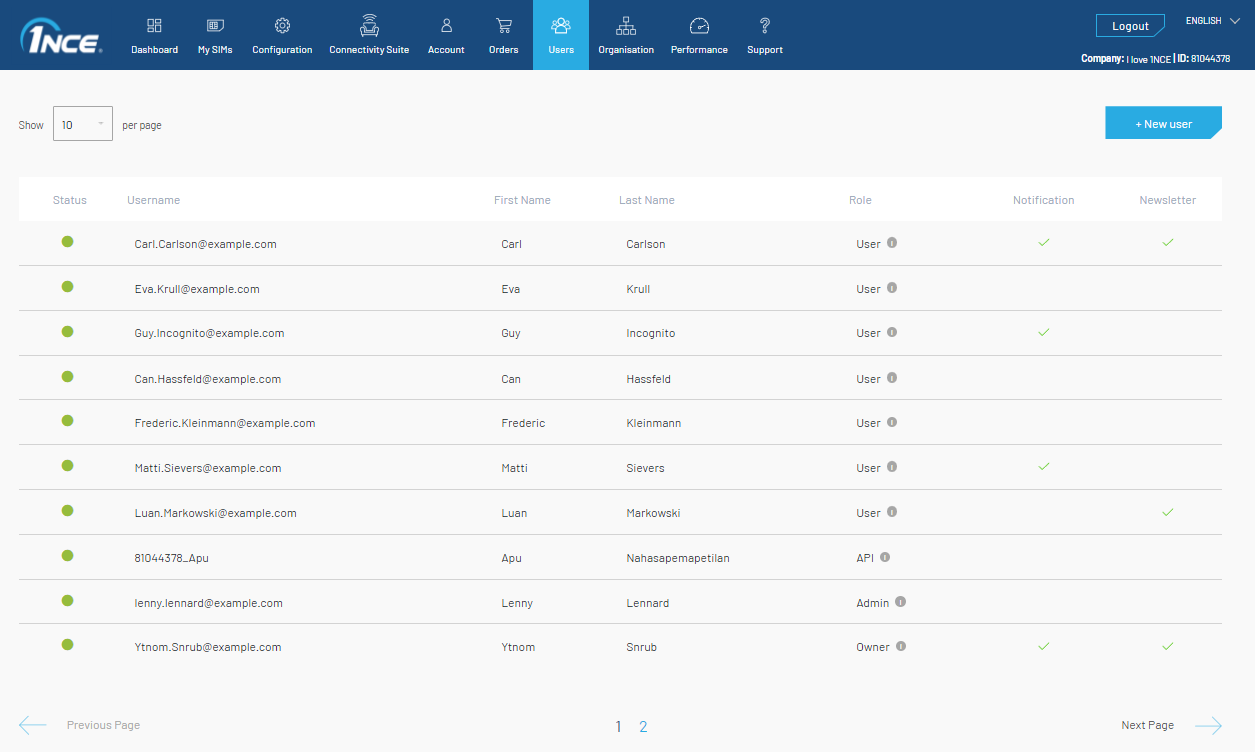Click info icon beside Owner role
This screenshot has width=1255, height=752.
tap(901, 646)
